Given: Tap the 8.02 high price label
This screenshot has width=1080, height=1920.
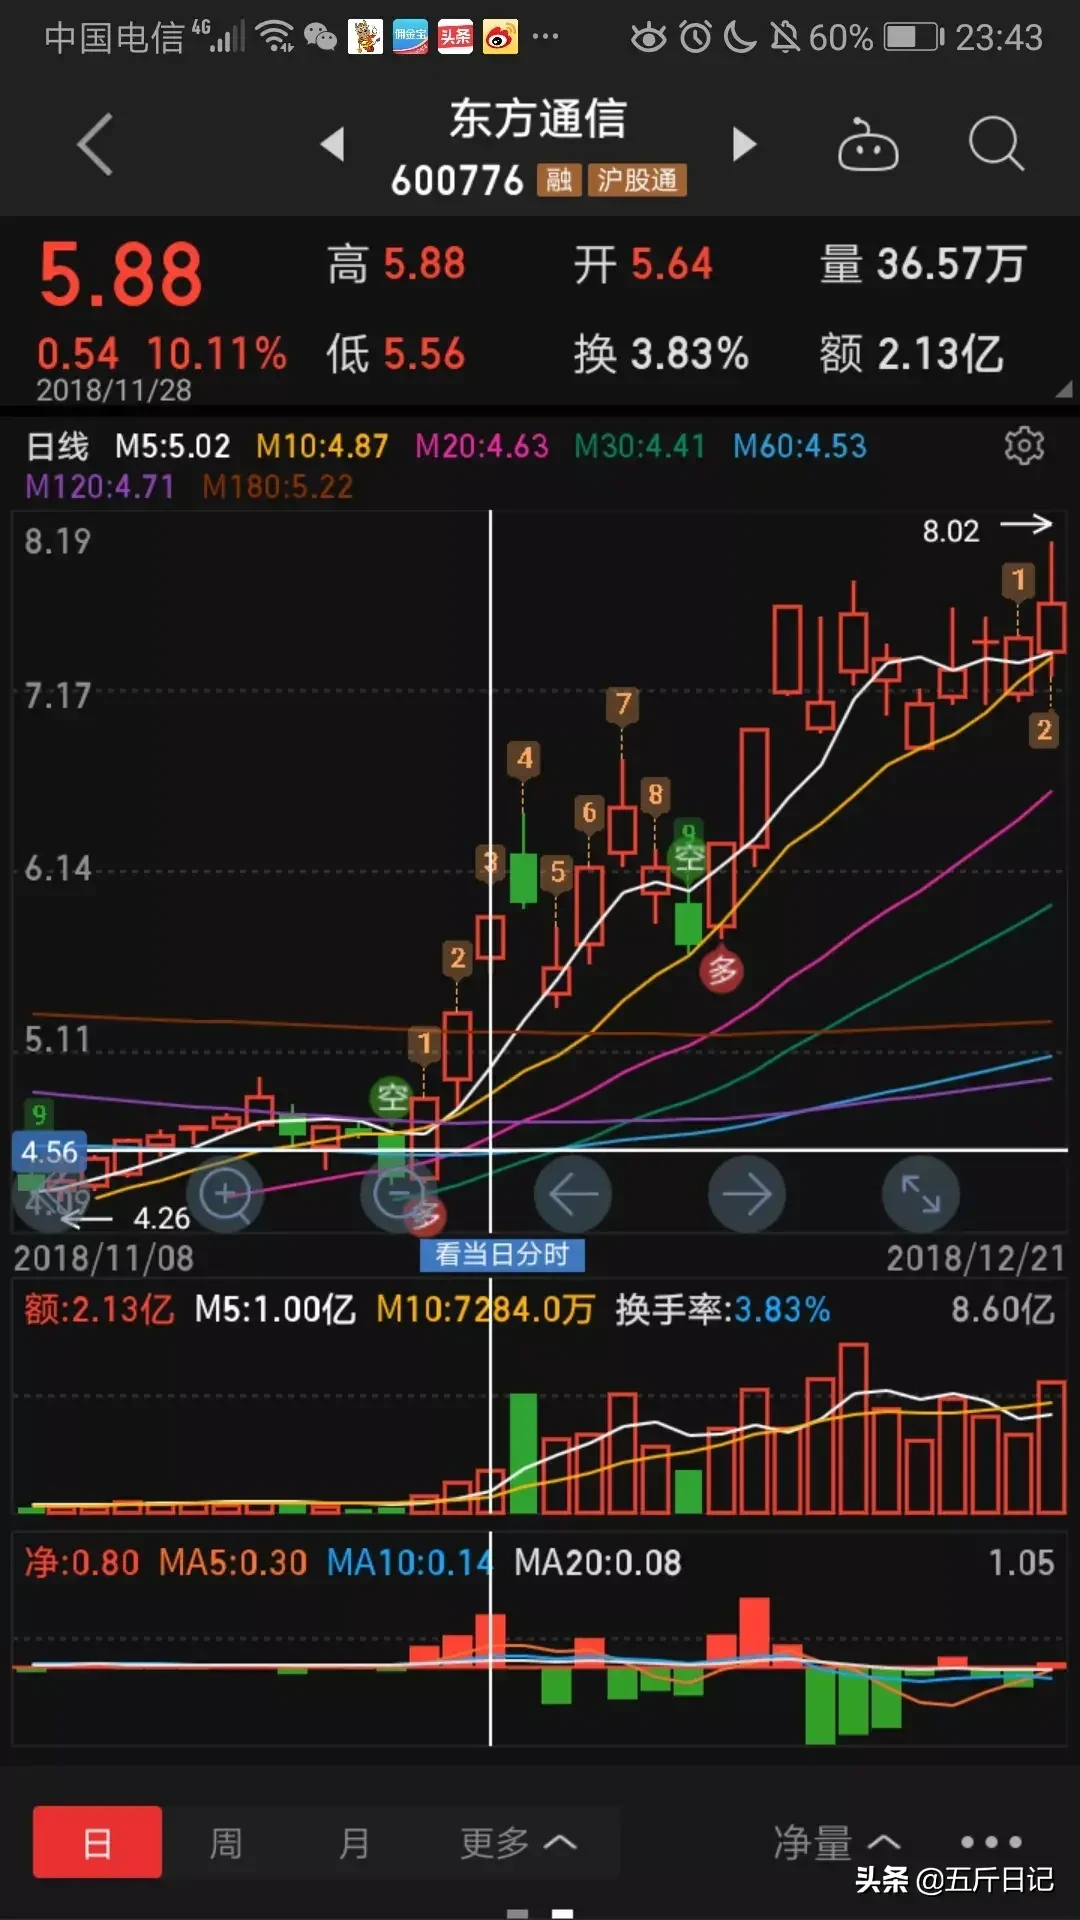Looking at the screenshot, I should (950, 531).
